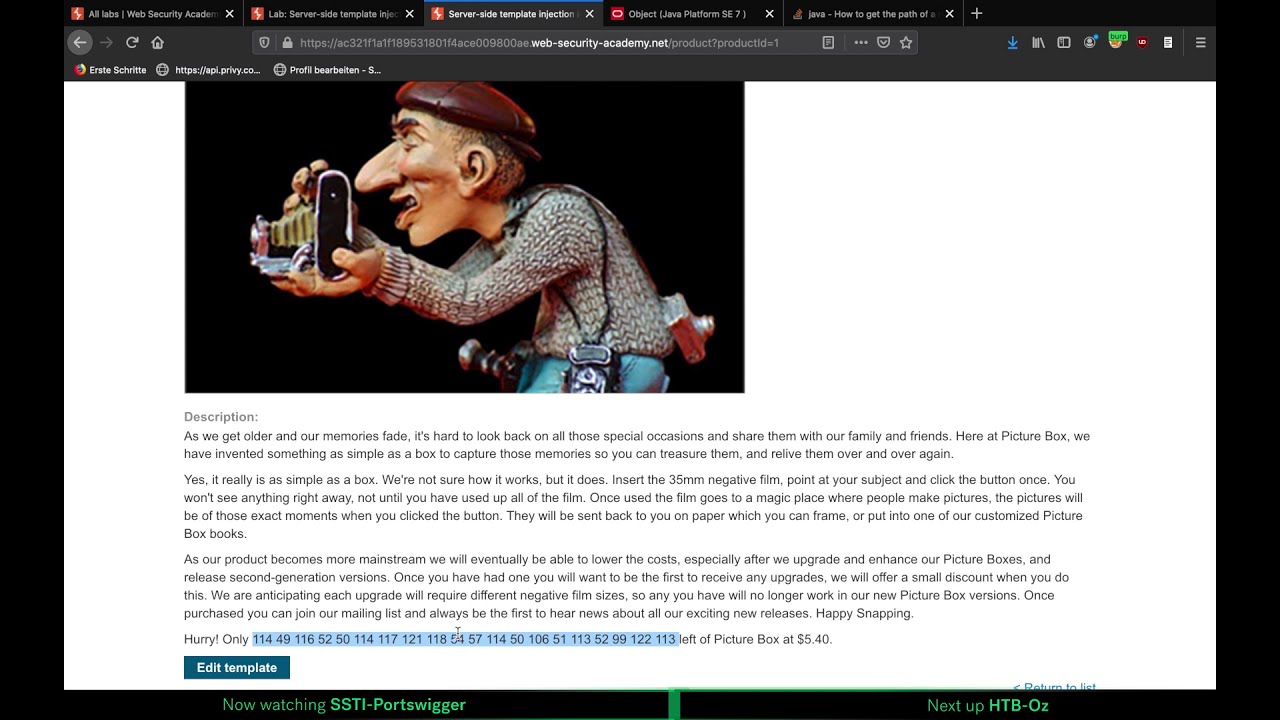Open the uBlock Origin extension
This screenshot has height=720, width=1280.
tap(1142, 43)
